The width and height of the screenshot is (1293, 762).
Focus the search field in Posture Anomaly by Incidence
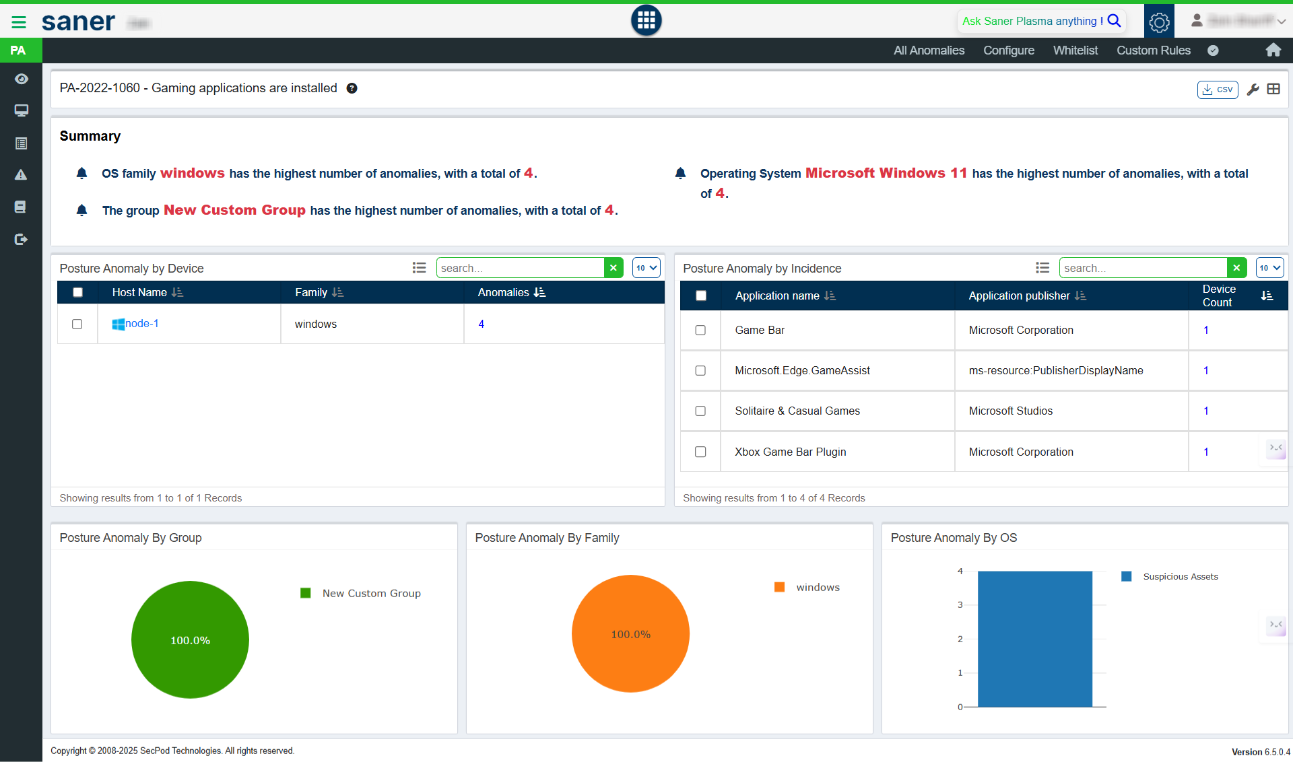click(x=1143, y=268)
